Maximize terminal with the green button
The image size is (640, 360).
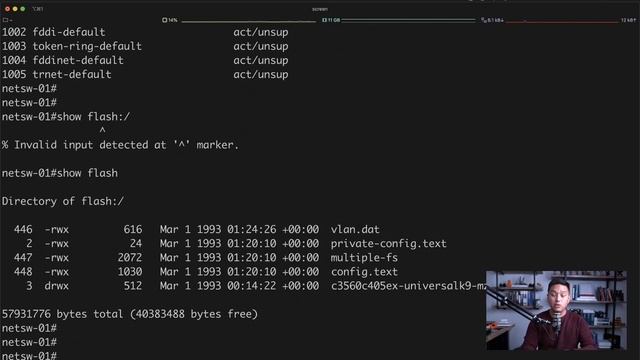tap(23, 9)
